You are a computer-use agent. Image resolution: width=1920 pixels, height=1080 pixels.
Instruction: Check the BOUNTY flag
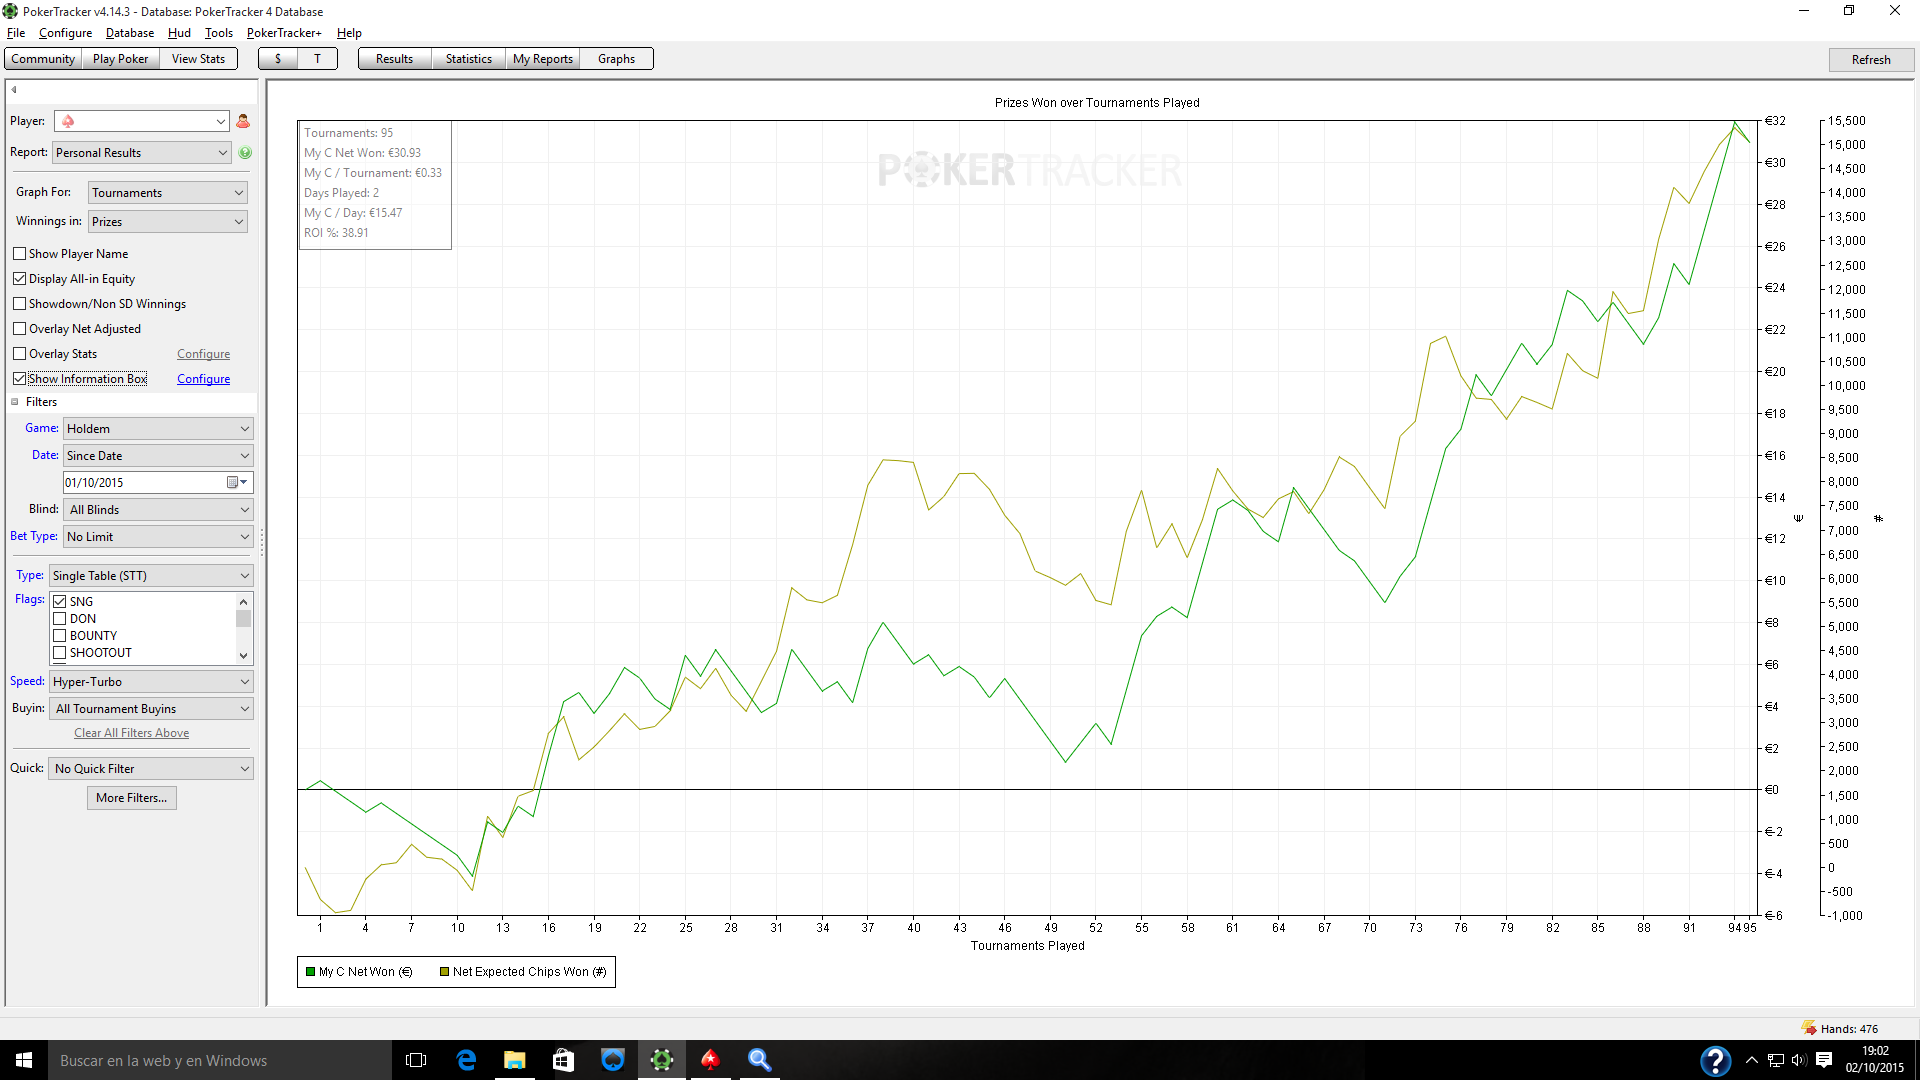coord(60,636)
